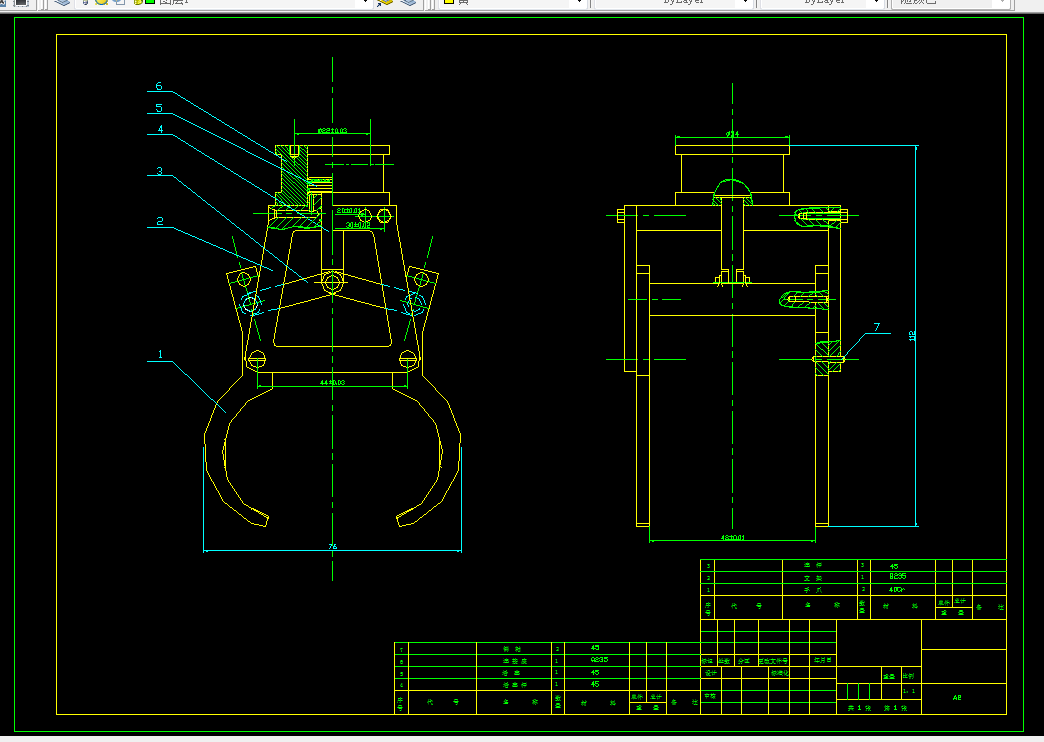Select part callout number 5

pos(158,108)
